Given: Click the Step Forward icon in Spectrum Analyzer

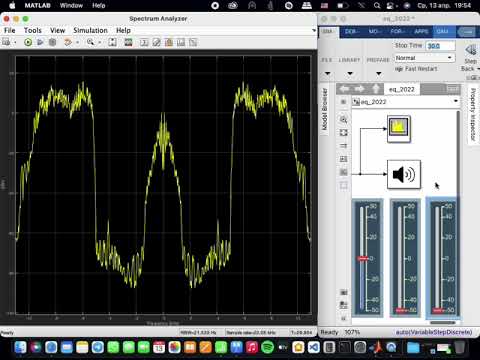Looking at the screenshot, I should coord(40,42).
